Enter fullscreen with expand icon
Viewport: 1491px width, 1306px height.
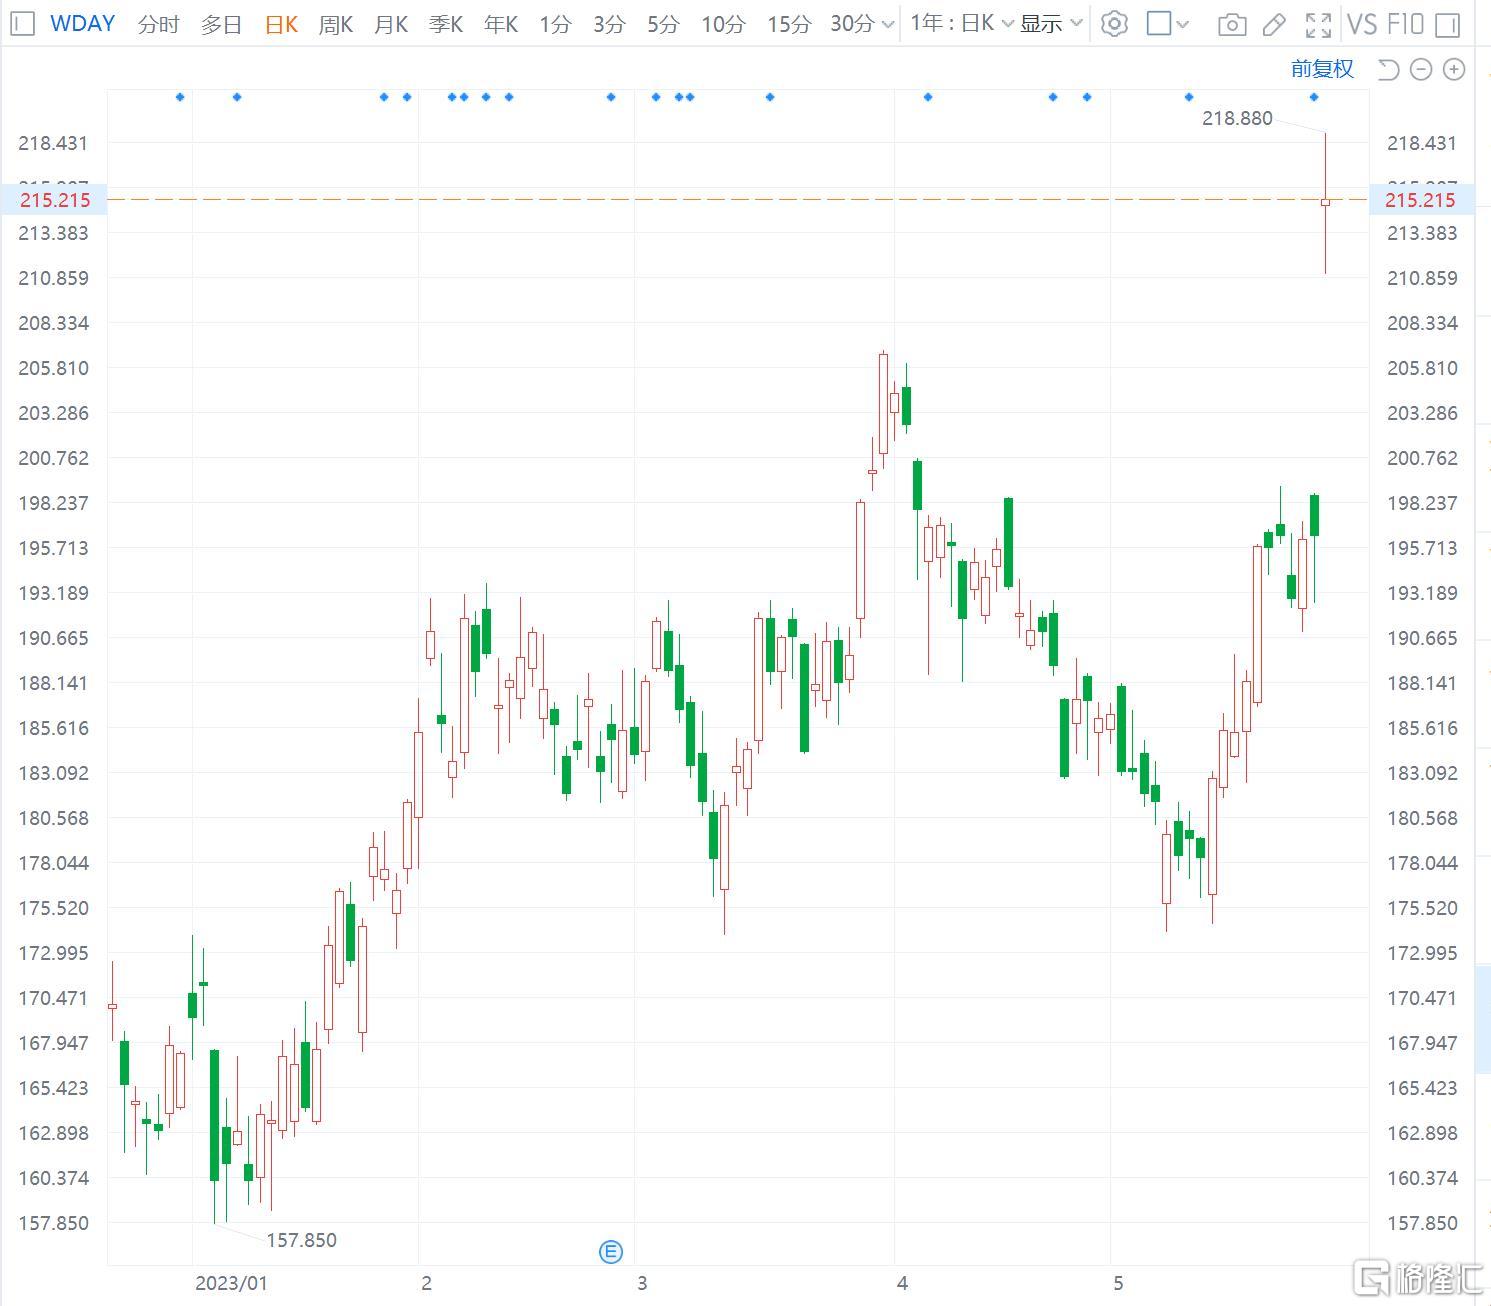[1318, 24]
